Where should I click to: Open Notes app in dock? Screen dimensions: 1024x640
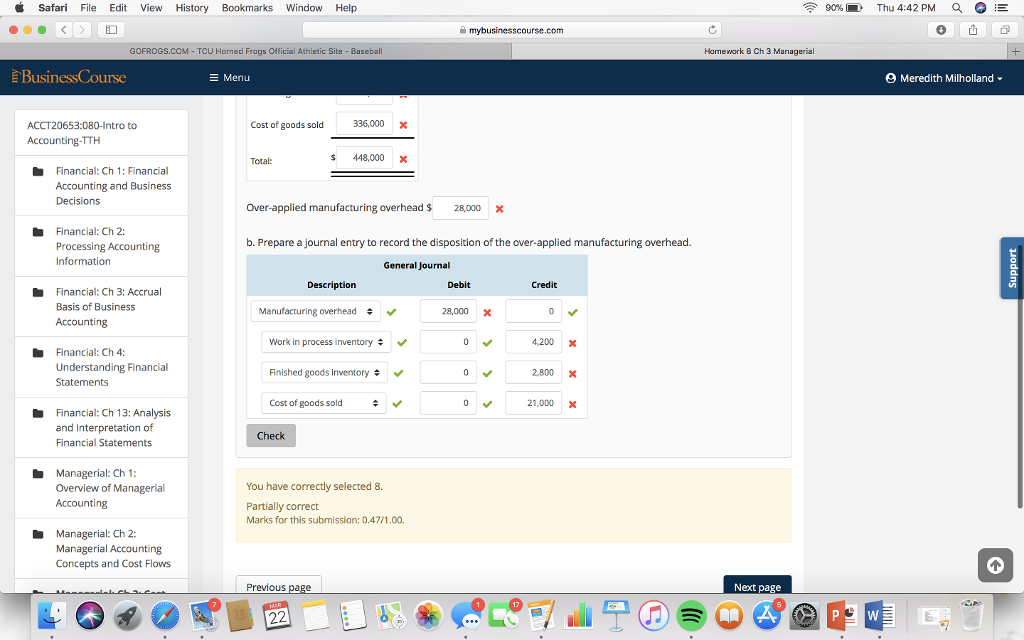pos(315,616)
